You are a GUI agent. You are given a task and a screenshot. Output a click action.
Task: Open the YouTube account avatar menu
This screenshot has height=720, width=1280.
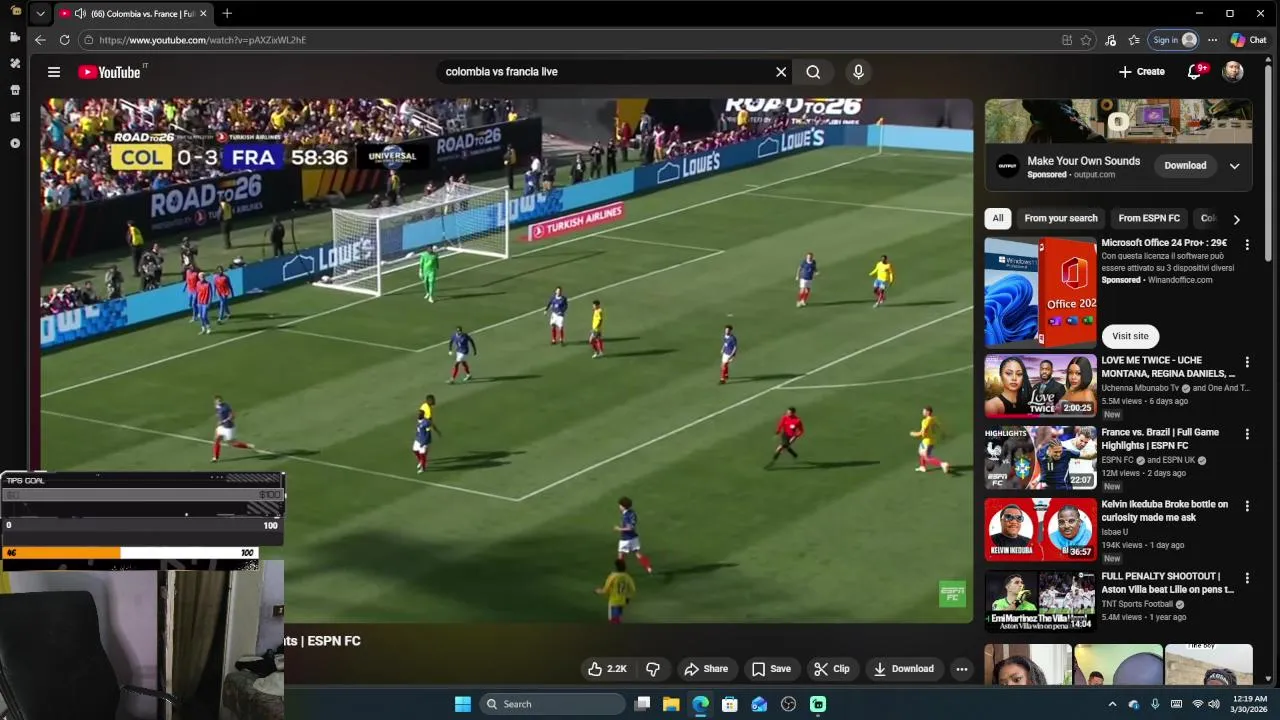pyautogui.click(x=1233, y=72)
